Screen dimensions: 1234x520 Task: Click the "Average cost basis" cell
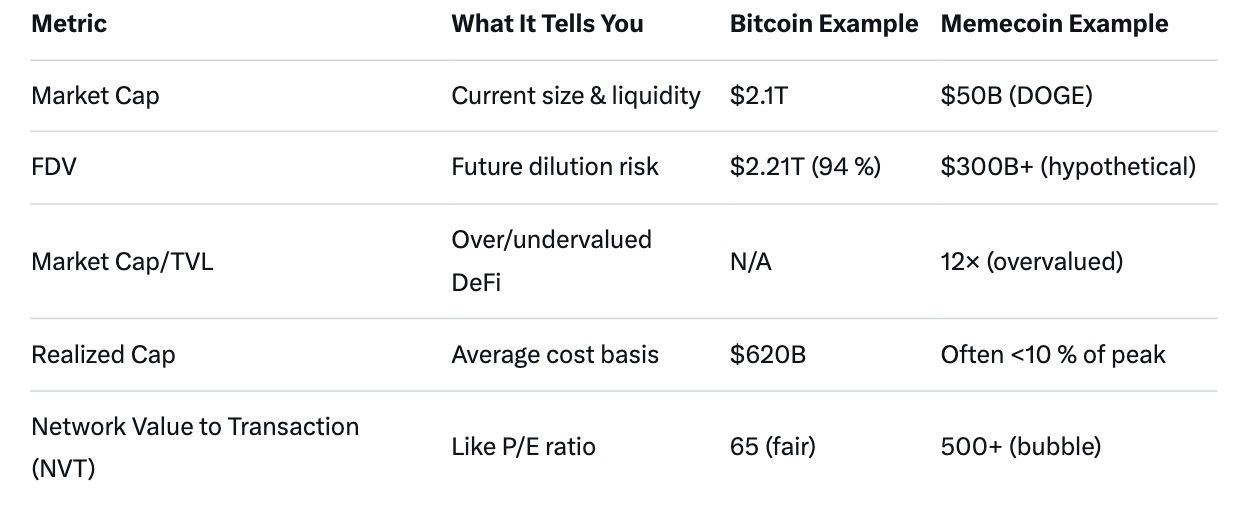(x=555, y=355)
